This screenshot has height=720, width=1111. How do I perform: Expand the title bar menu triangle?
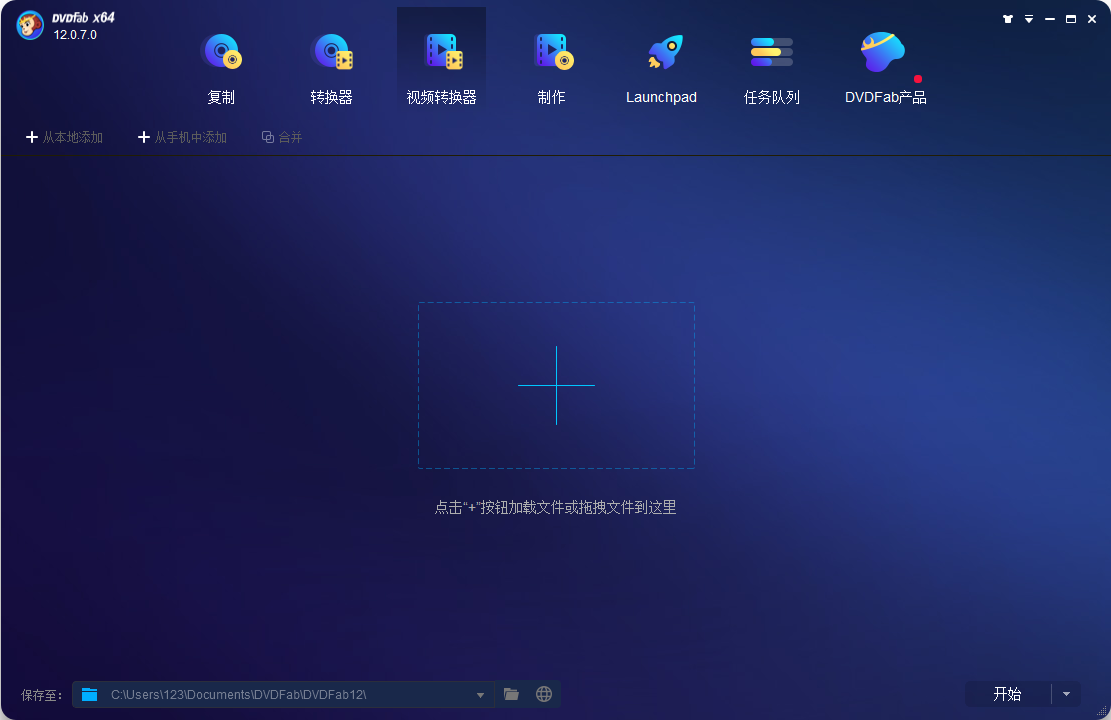1029,19
